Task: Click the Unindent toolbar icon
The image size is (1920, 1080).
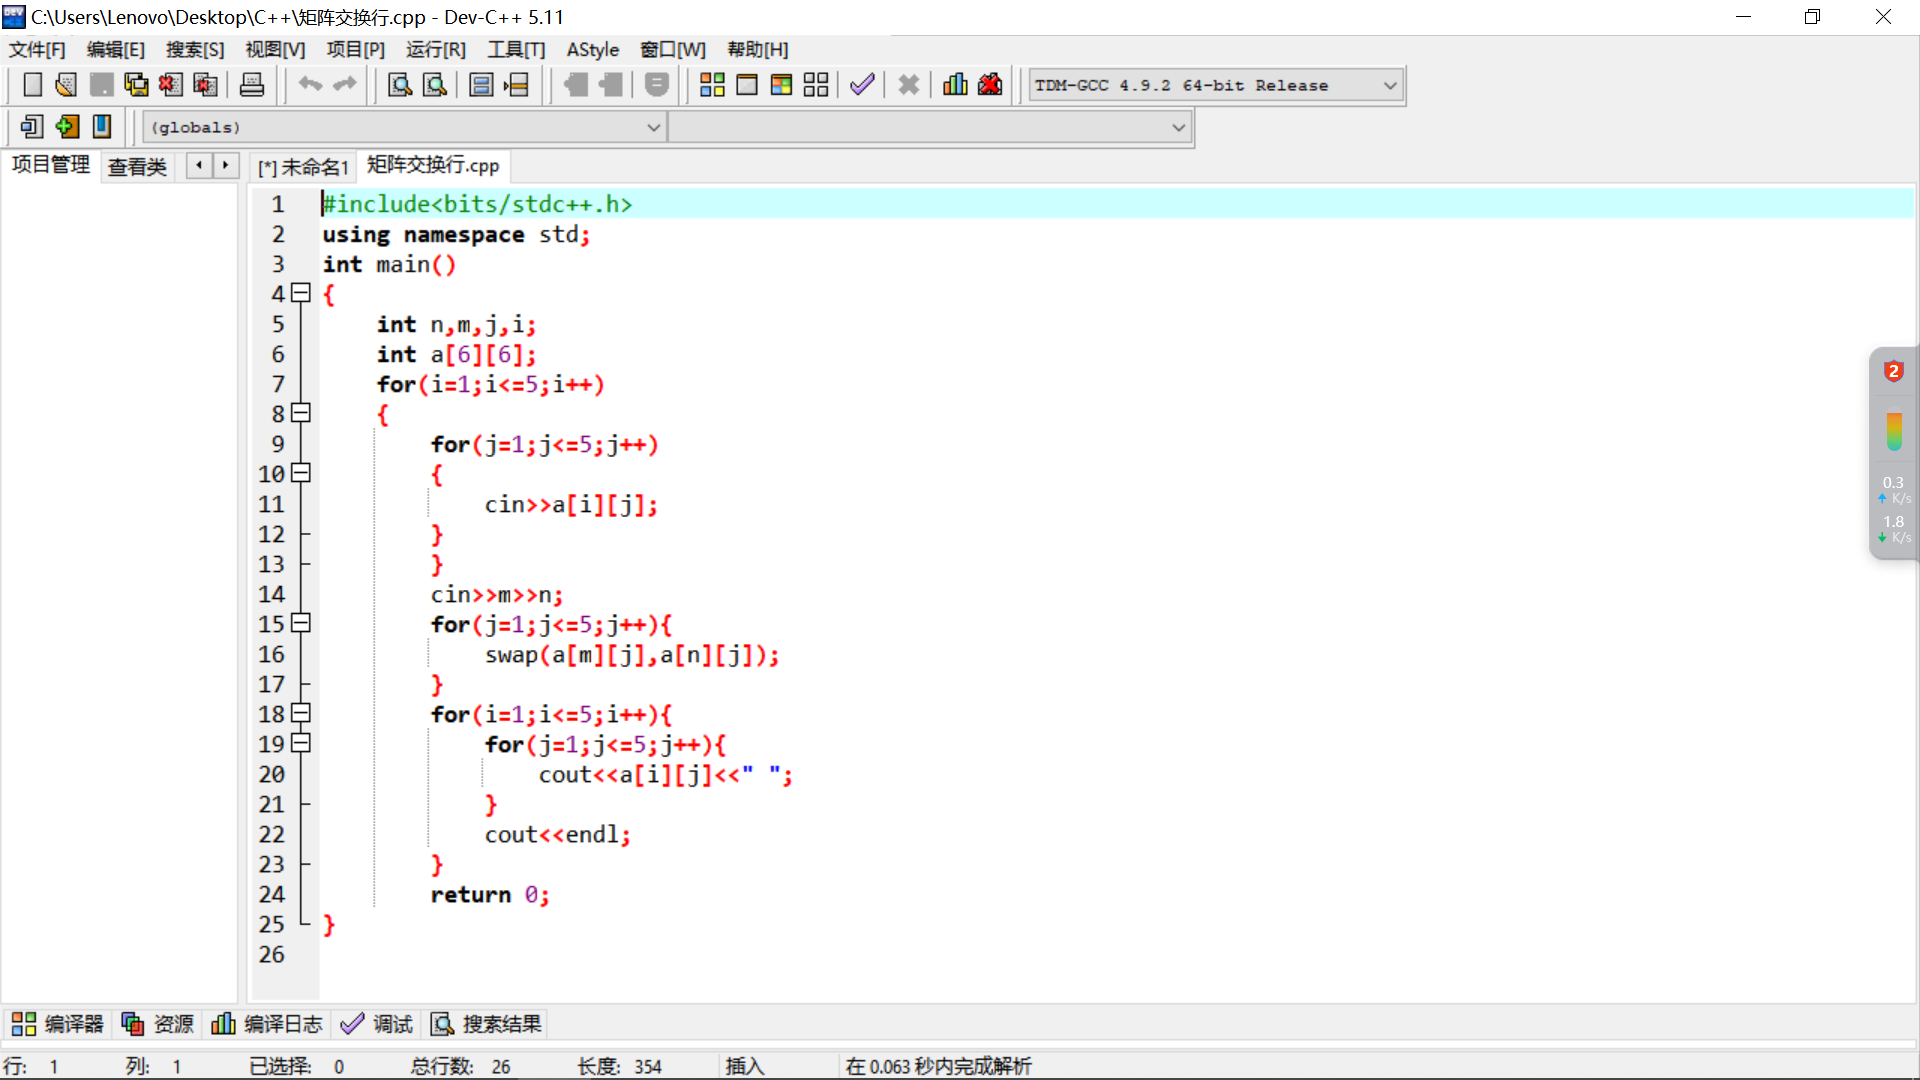Action: click(x=611, y=85)
